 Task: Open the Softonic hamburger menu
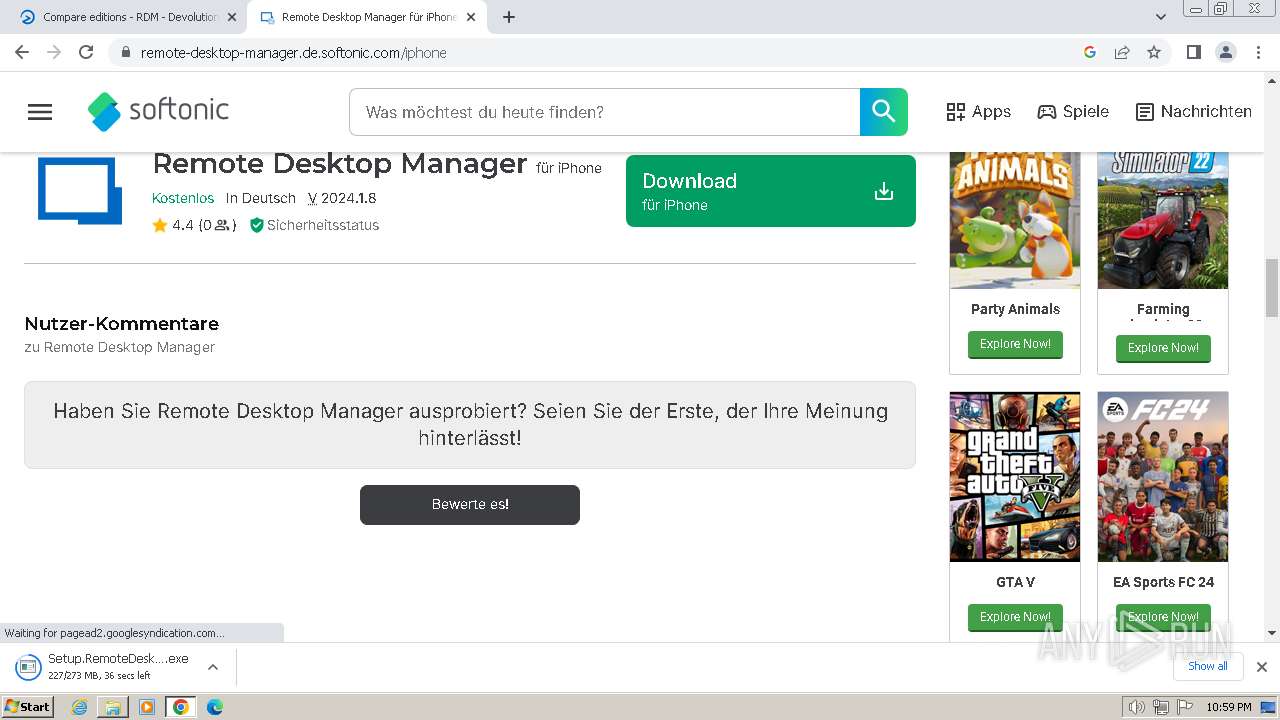point(40,112)
